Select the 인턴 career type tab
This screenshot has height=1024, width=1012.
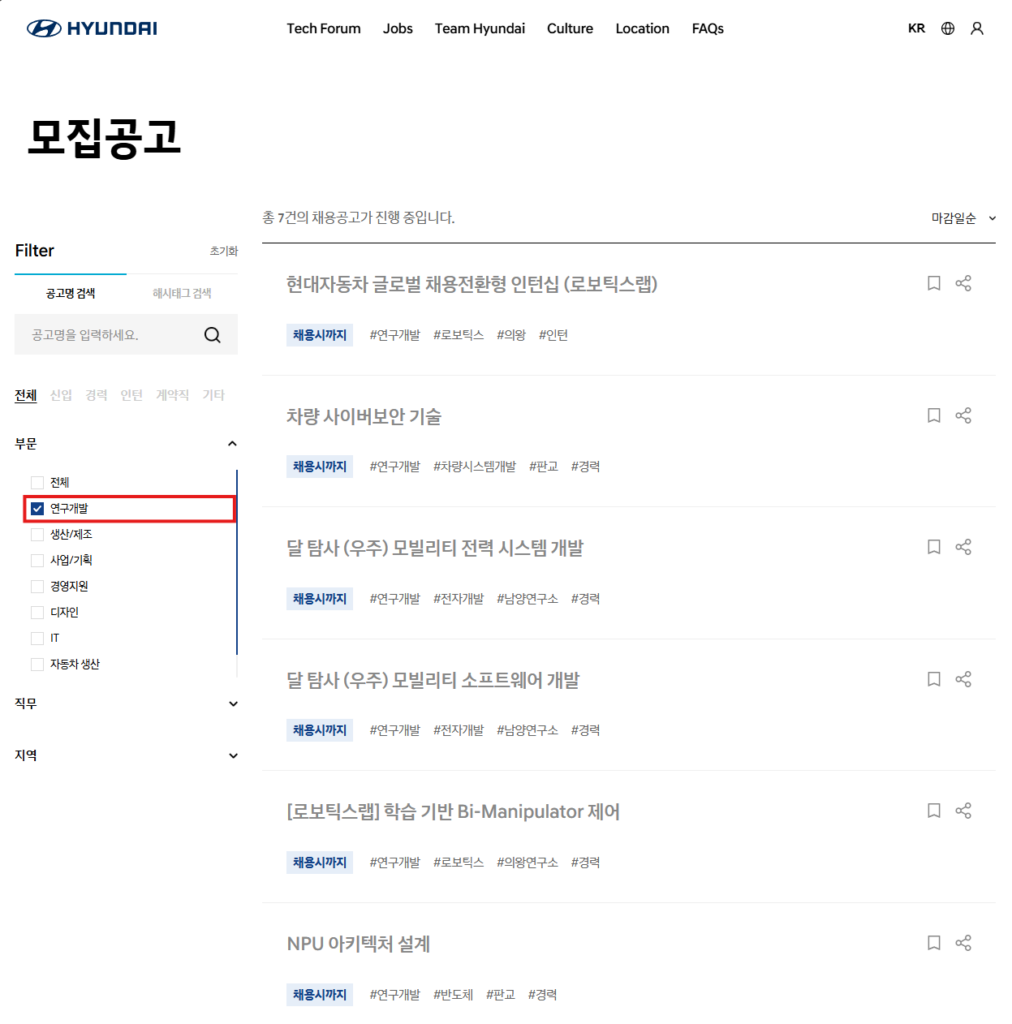pyautogui.click(x=131, y=395)
